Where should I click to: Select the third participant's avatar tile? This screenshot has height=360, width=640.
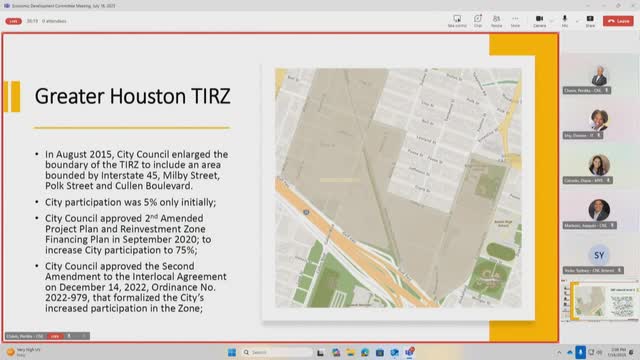pyautogui.click(x=599, y=165)
